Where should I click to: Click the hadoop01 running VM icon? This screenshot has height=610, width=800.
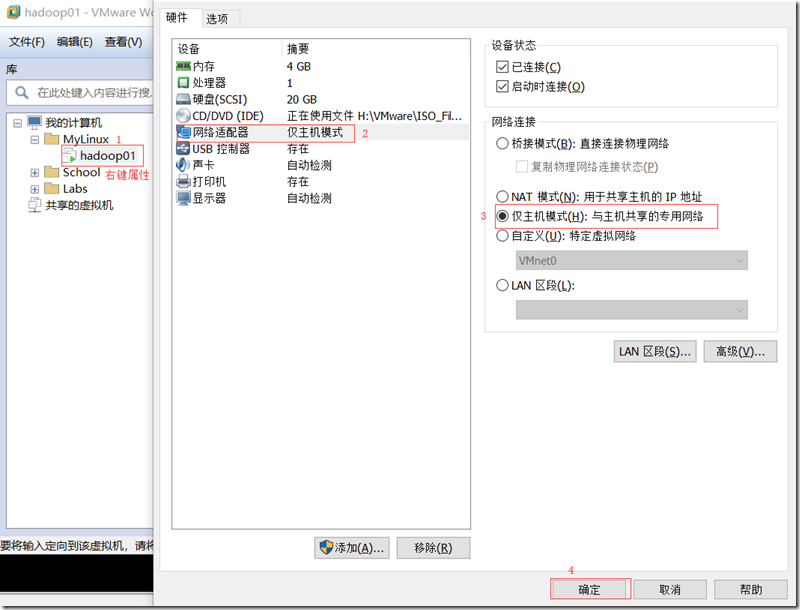coord(70,156)
